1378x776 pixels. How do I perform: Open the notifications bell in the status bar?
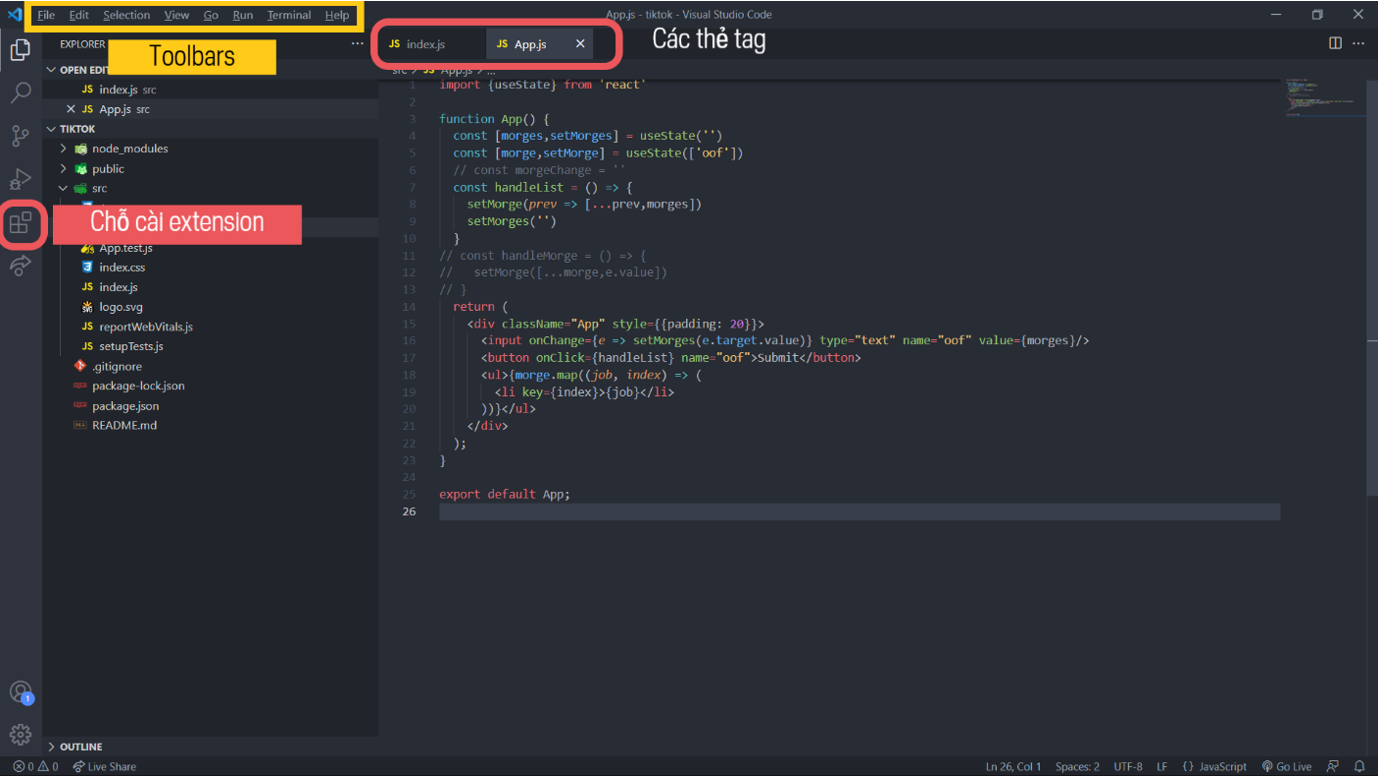pyautogui.click(x=1359, y=767)
